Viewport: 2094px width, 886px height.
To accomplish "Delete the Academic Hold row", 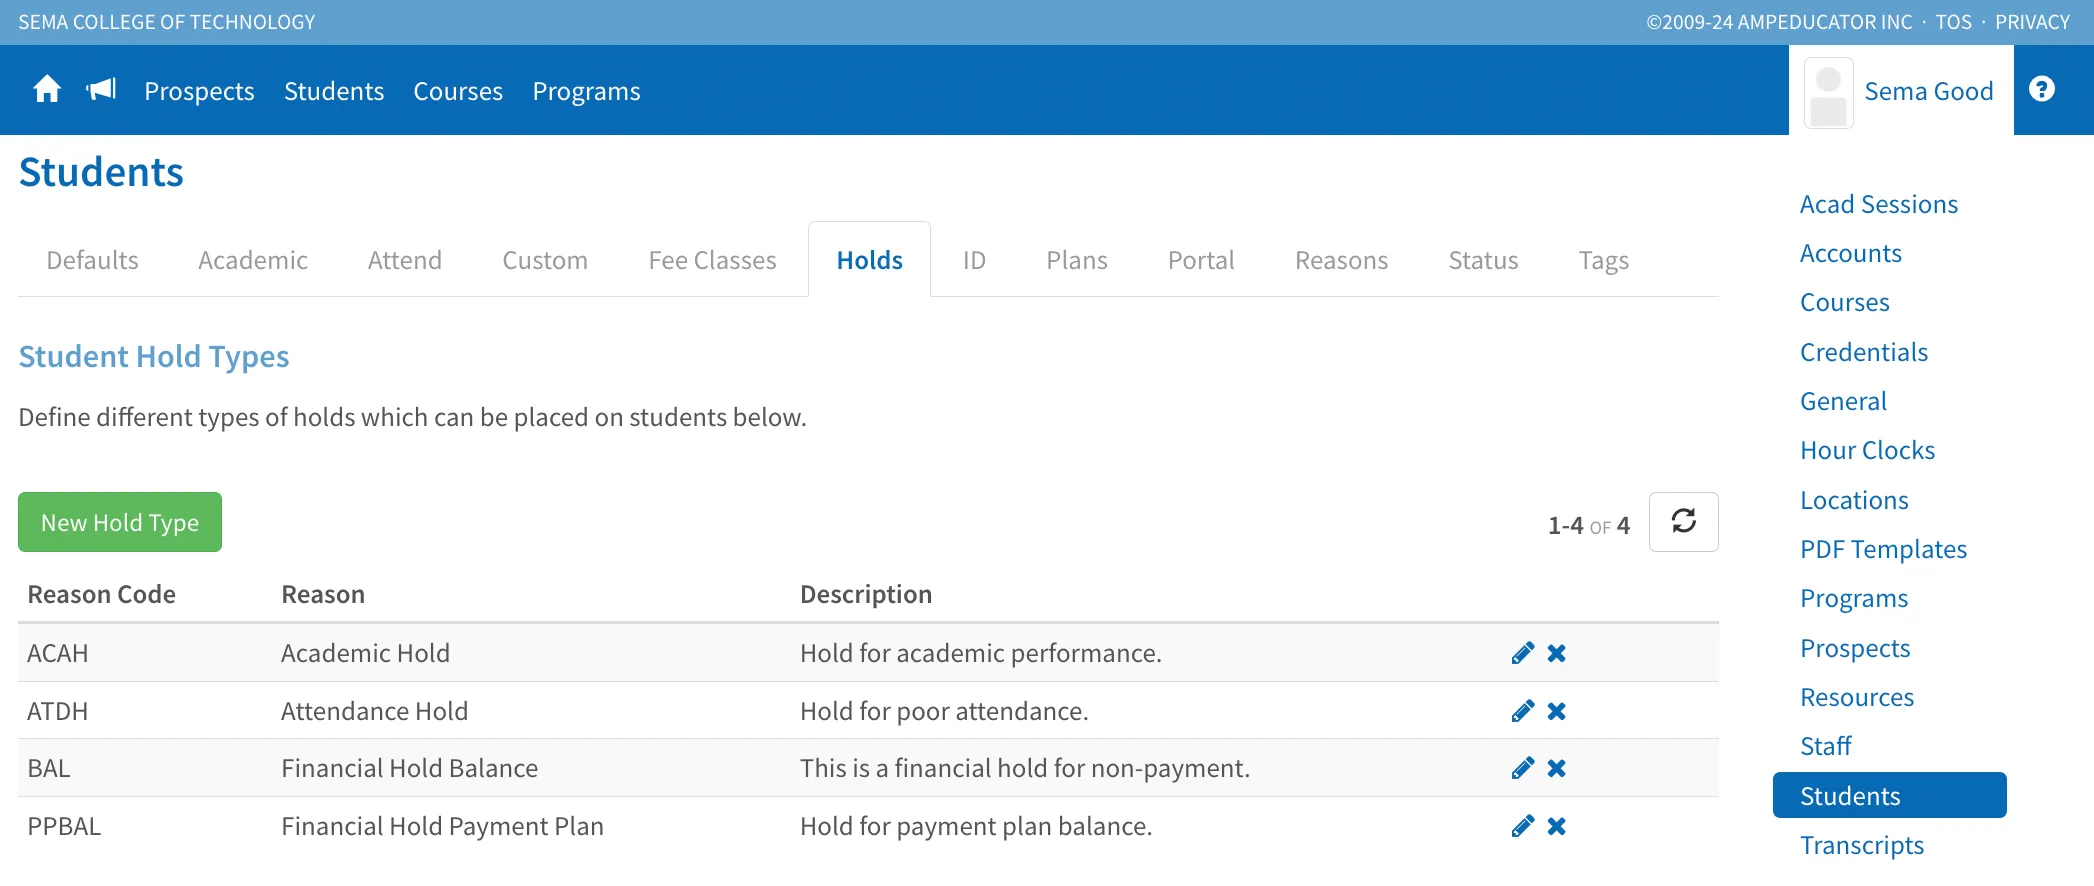I will (x=1556, y=653).
